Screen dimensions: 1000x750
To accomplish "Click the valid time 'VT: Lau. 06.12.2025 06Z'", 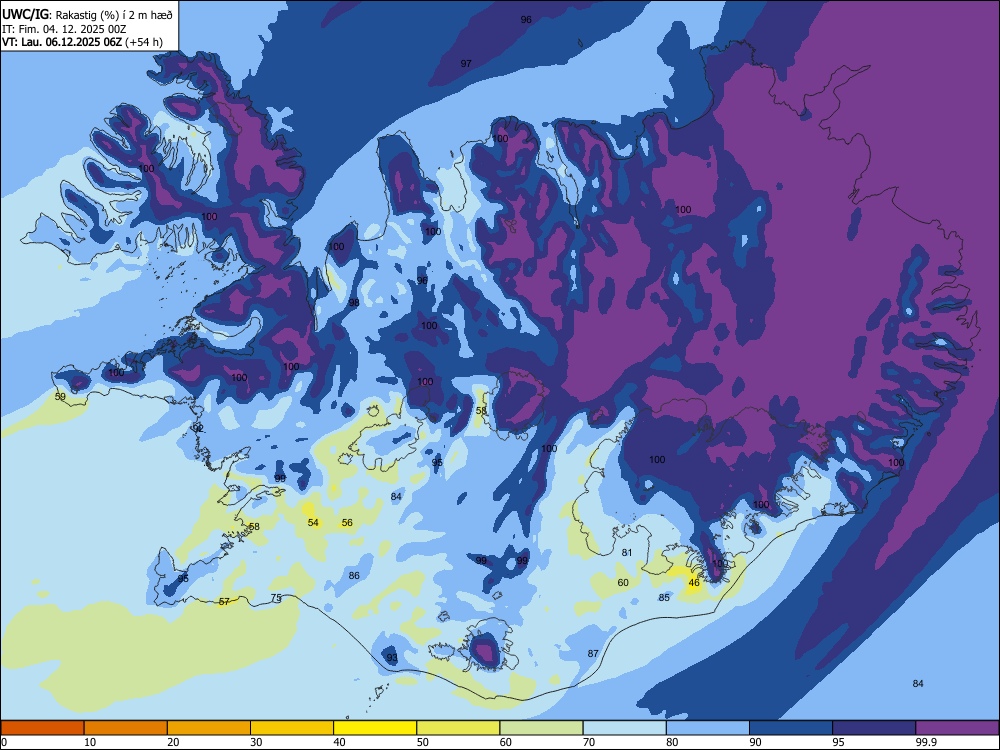I will pyautogui.click(x=61, y=43).
